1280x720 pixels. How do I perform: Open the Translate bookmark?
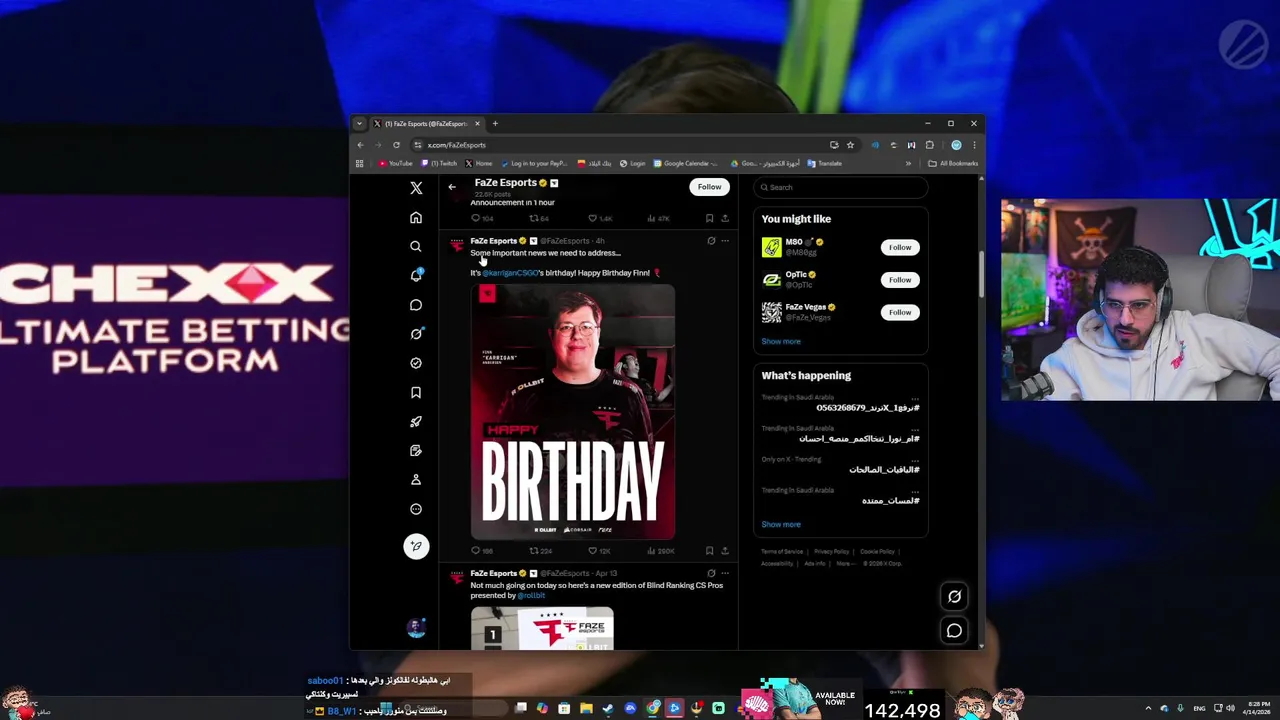coord(824,163)
